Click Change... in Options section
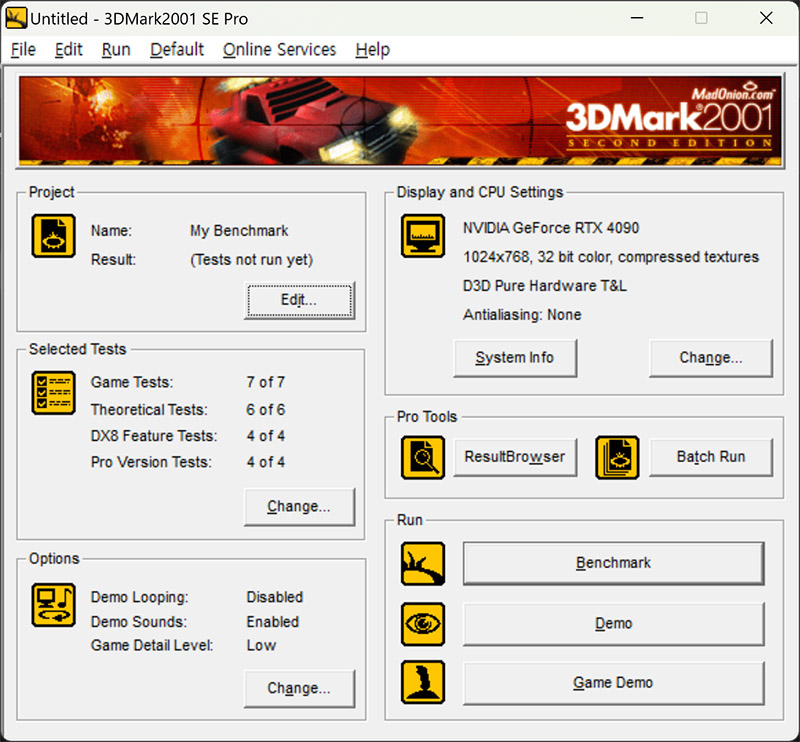Screen dimensions: 800x742 299,688
